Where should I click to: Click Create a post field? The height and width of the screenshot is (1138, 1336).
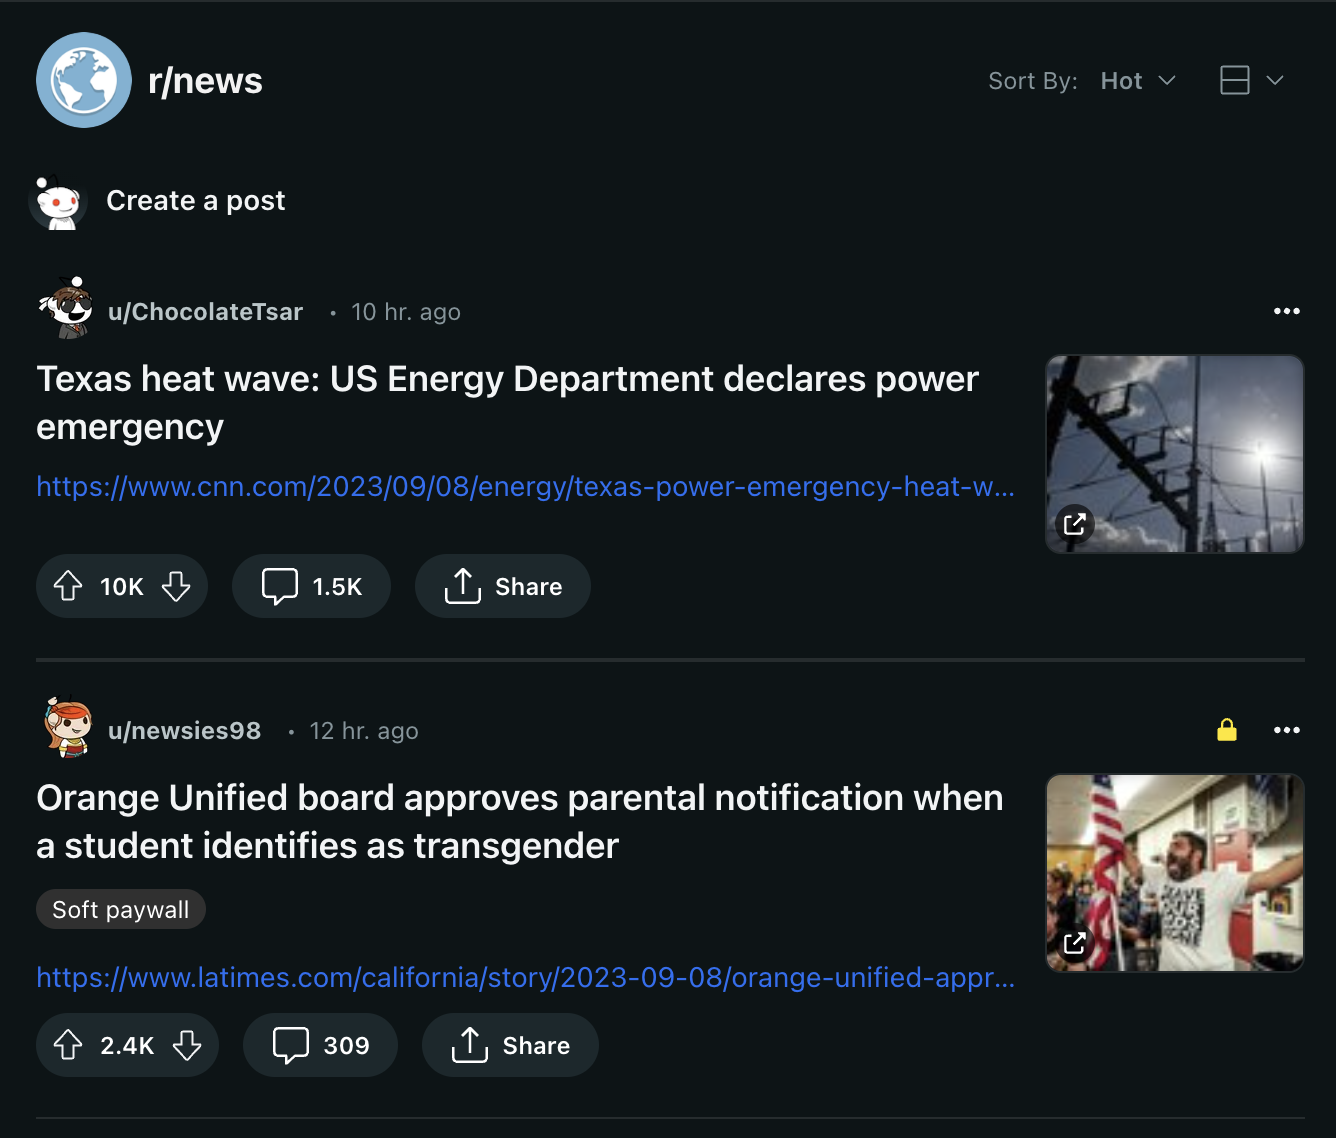pos(196,201)
